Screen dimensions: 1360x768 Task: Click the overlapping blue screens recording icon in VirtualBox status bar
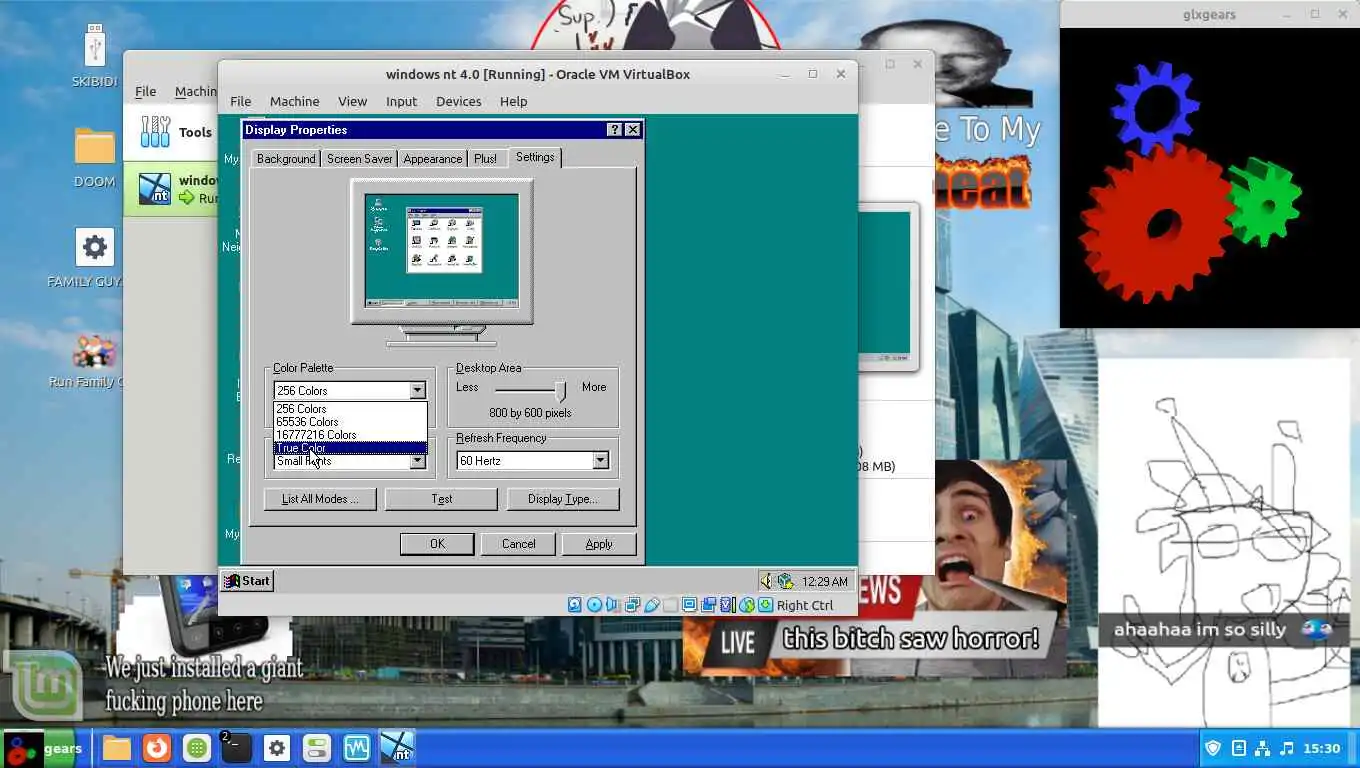coord(709,605)
